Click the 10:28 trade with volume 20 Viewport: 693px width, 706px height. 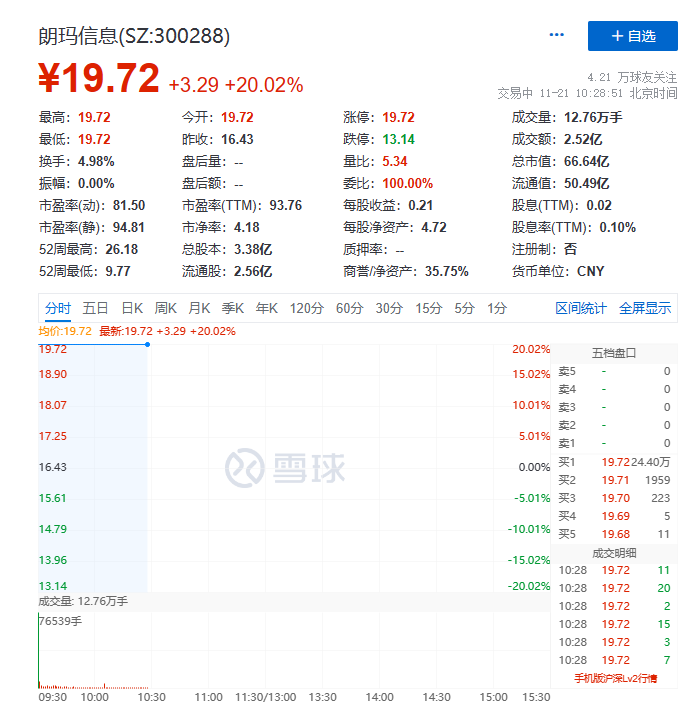point(614,588)
